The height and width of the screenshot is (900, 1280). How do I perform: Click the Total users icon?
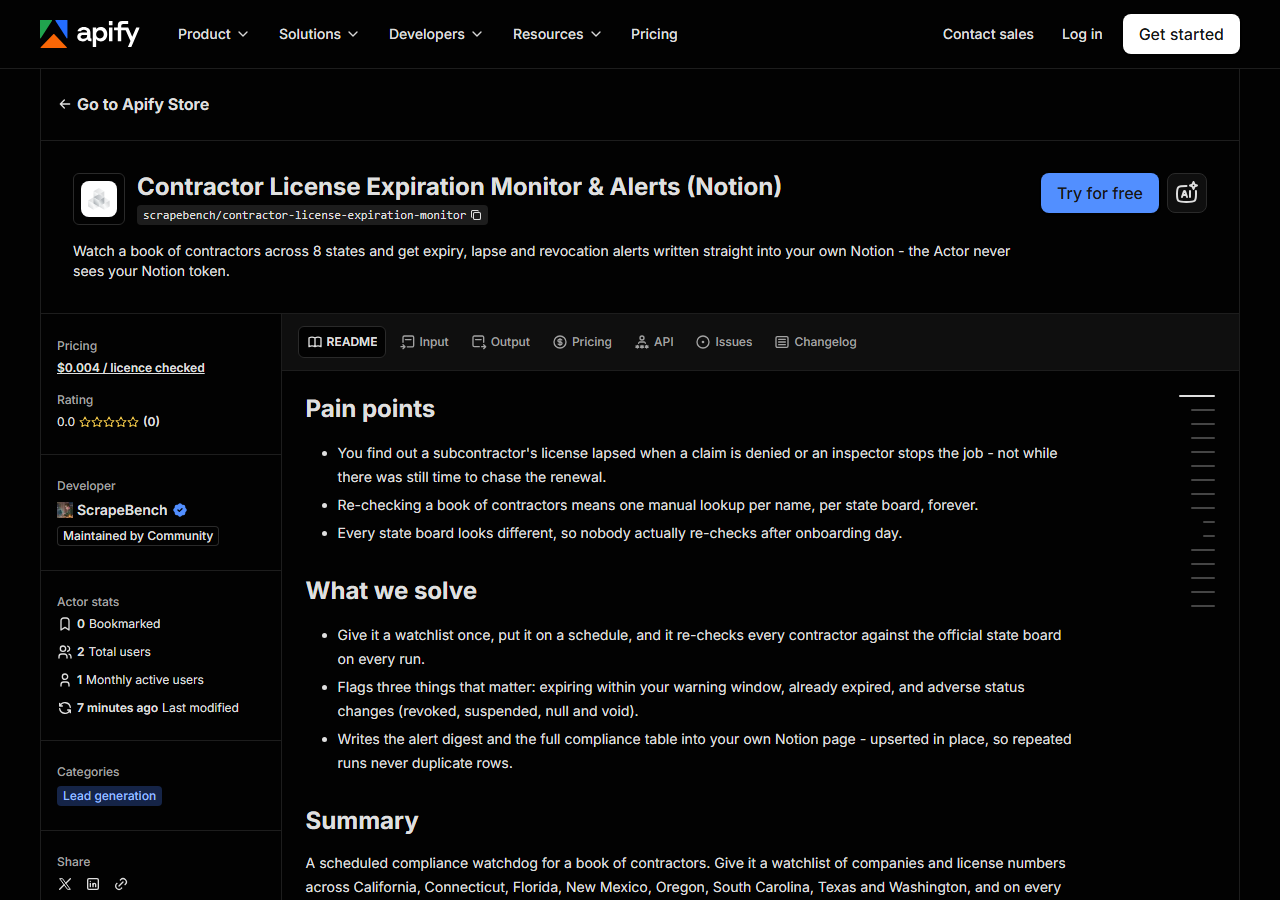point(65,652)
